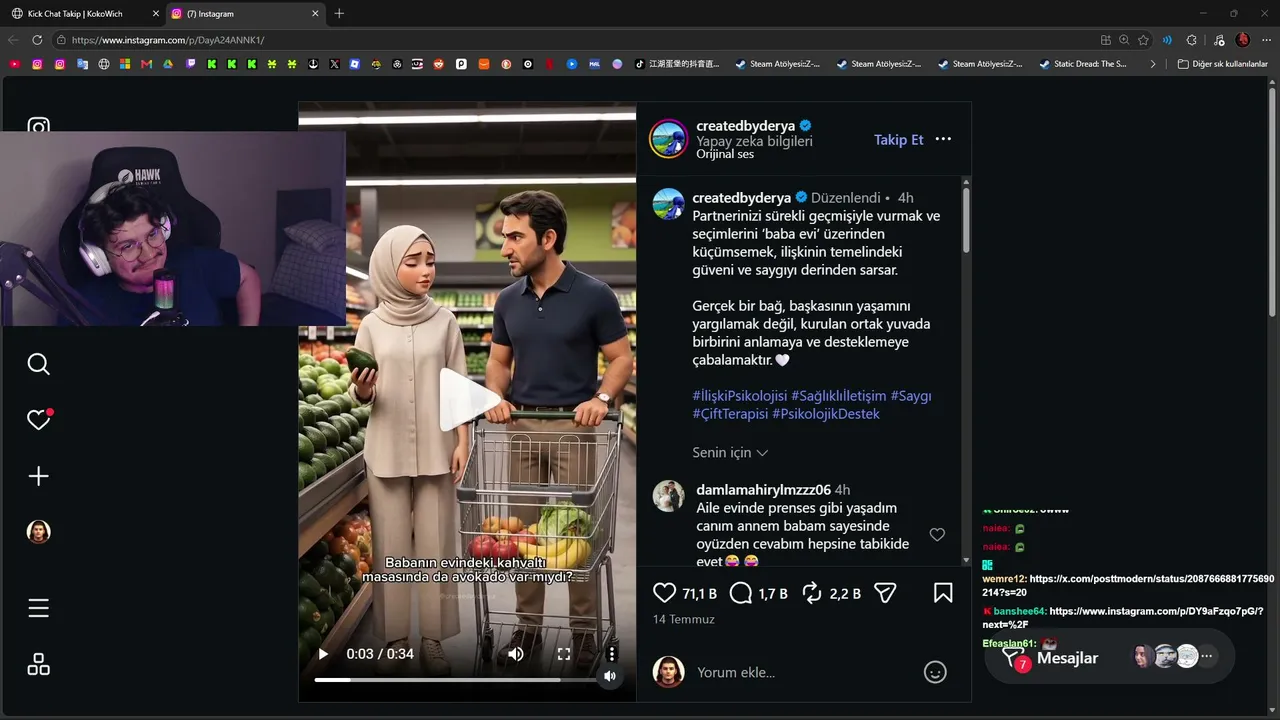Open post options three-dot menu

coord(943,139)
